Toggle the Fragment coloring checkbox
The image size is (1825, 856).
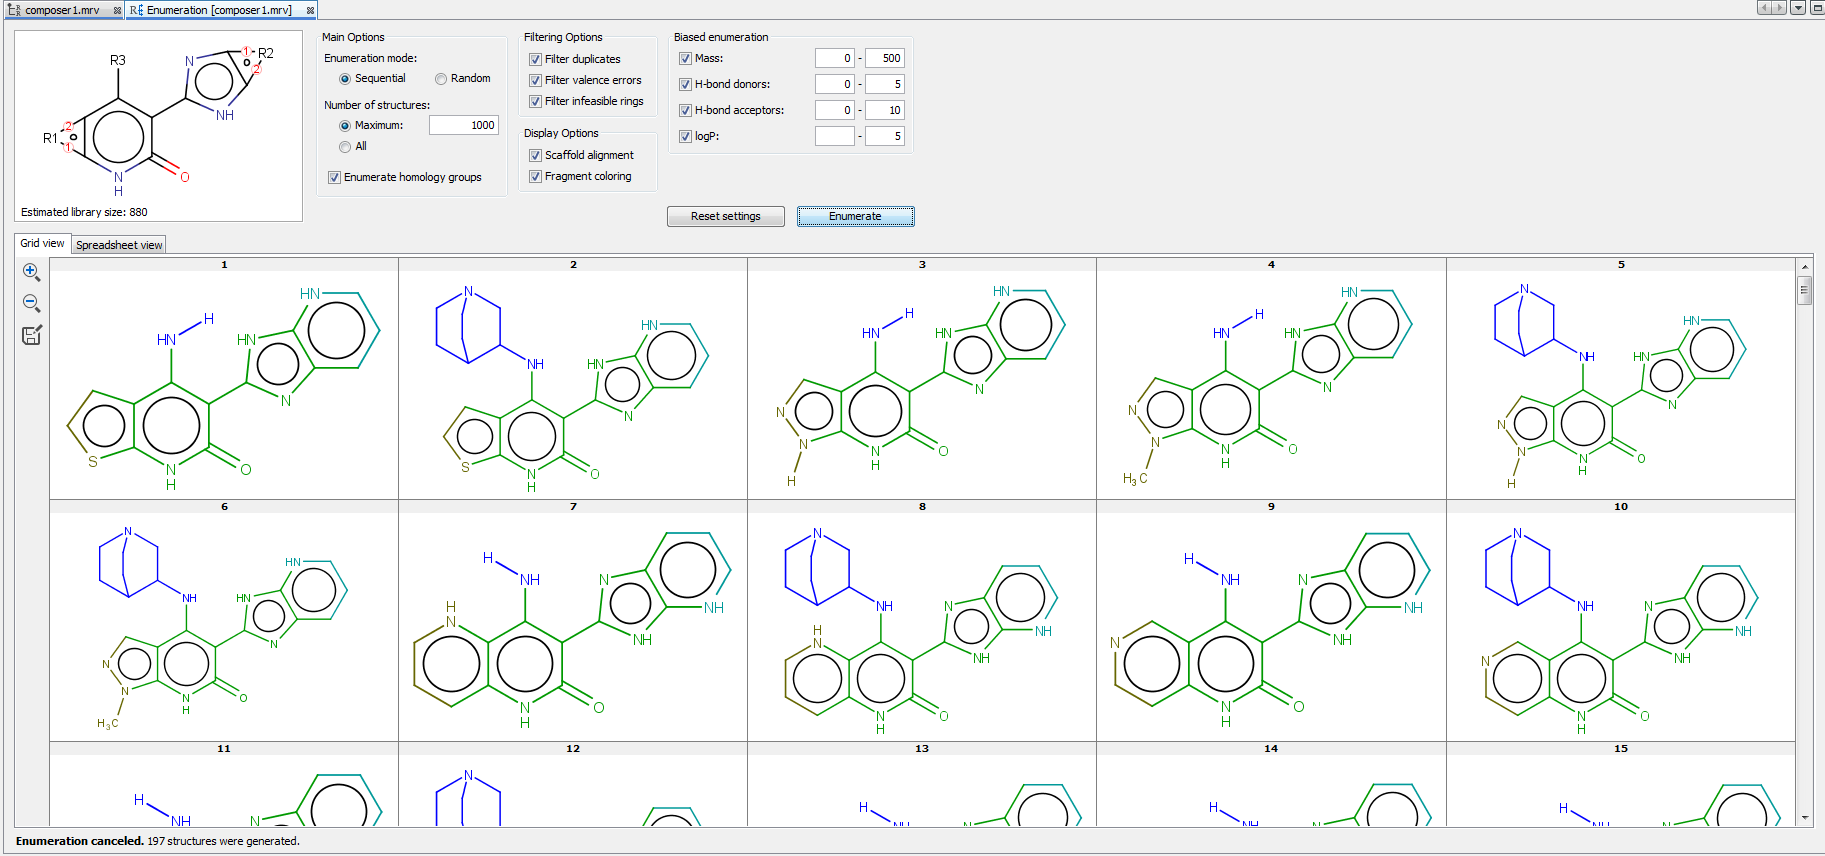tap(535, 176)
